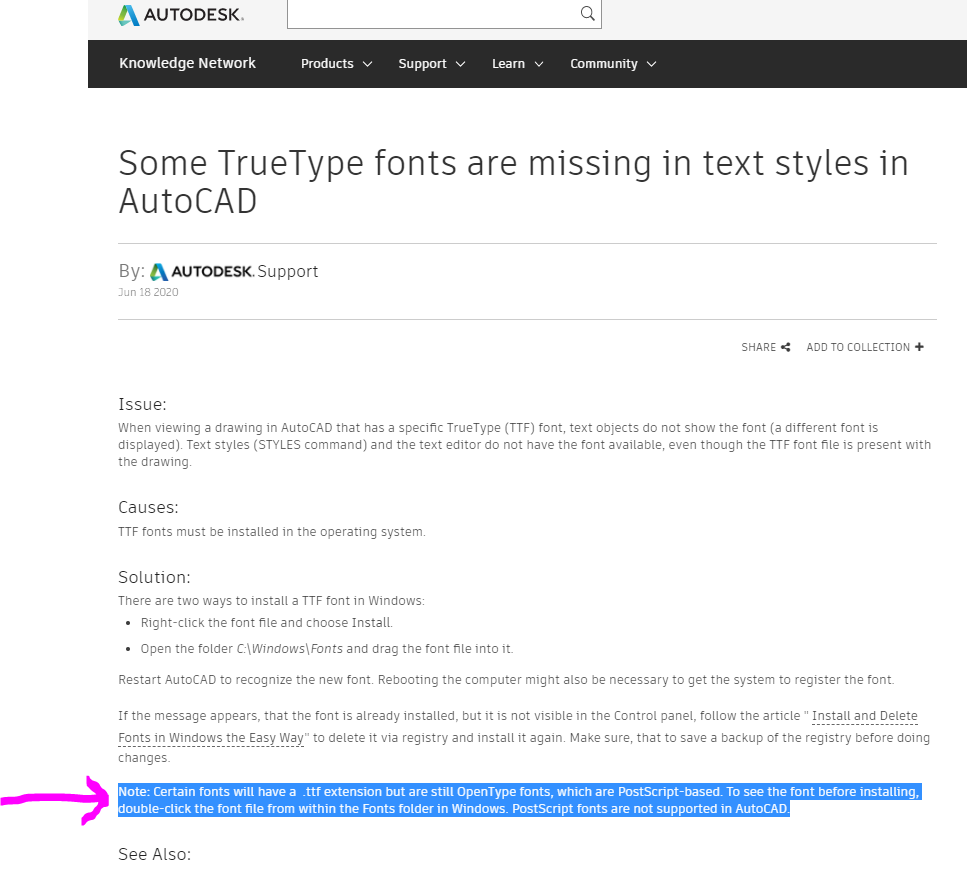Expand the Support dropdown chevron
Screen dimensions: 967x874
461,63
